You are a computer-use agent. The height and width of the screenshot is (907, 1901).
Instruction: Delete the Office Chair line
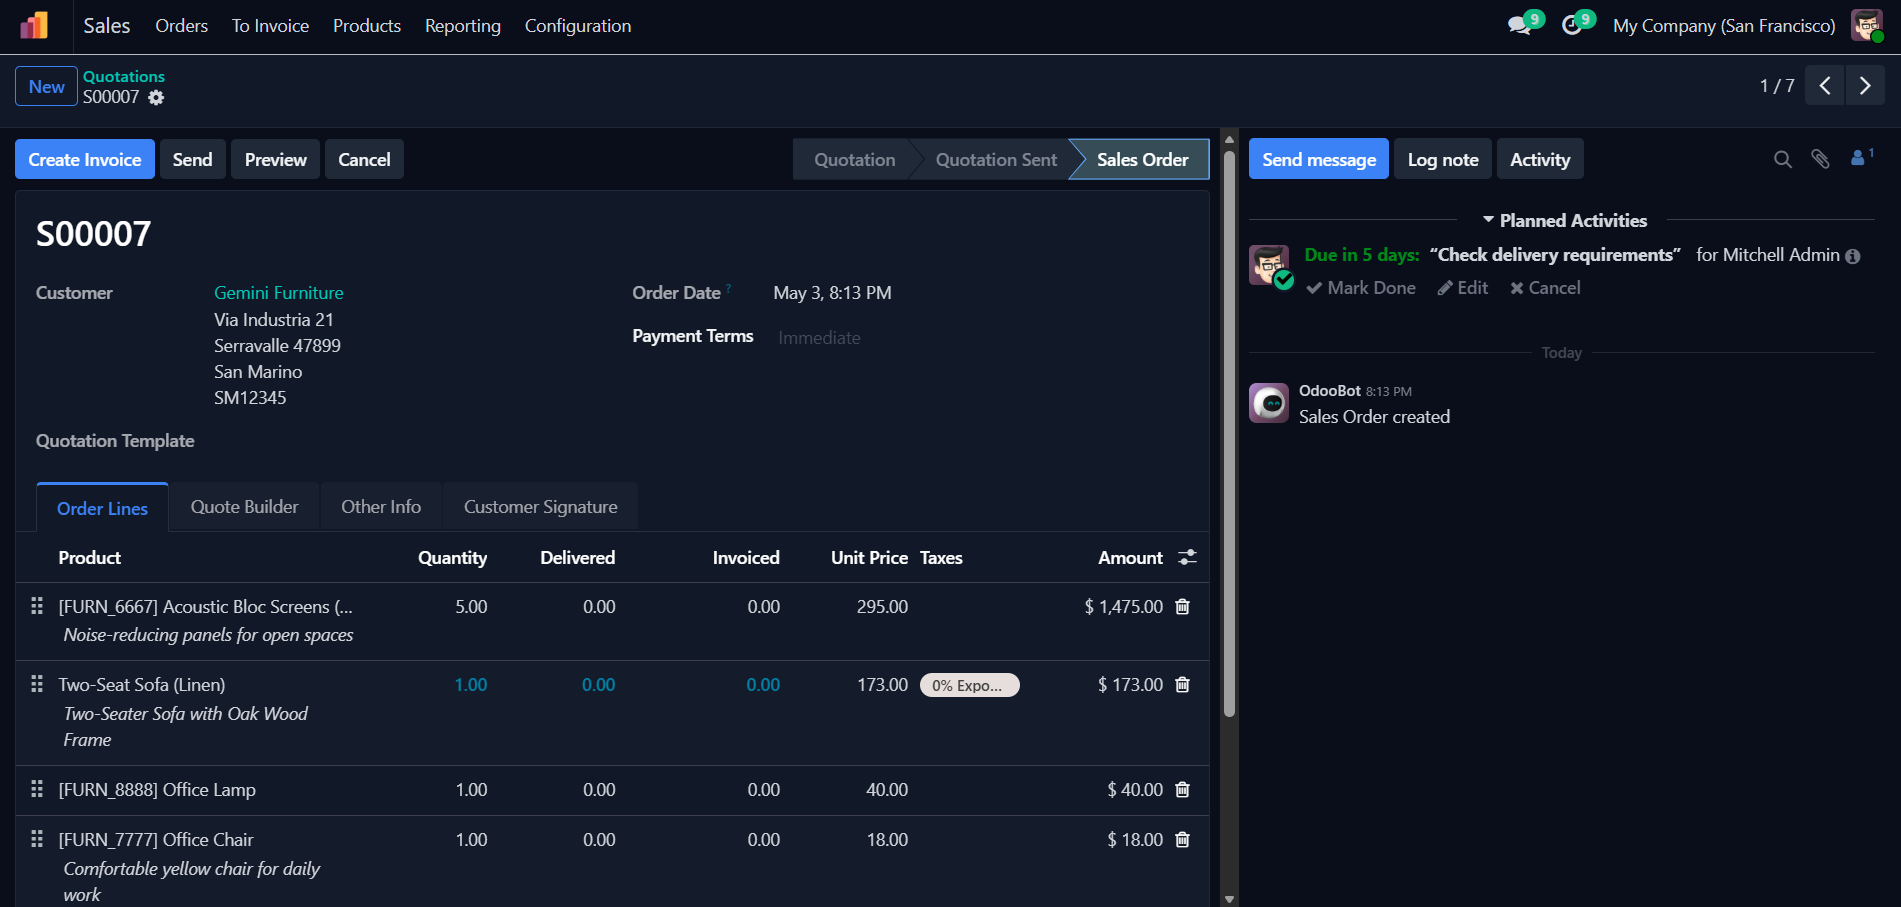(1182, 840)
